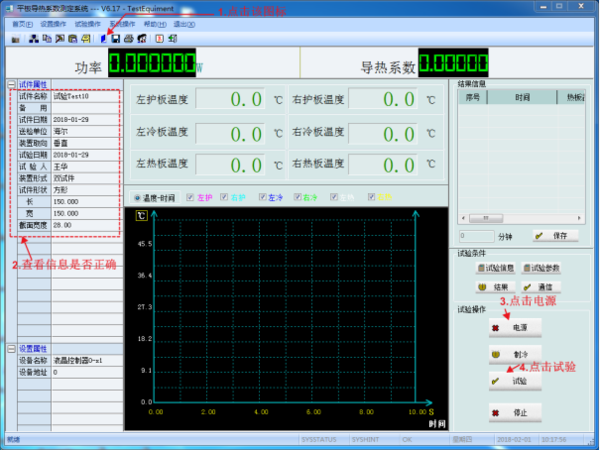This screenshot has height=450, width=600.
Task: Click the 通信 button
Action: 541,287
